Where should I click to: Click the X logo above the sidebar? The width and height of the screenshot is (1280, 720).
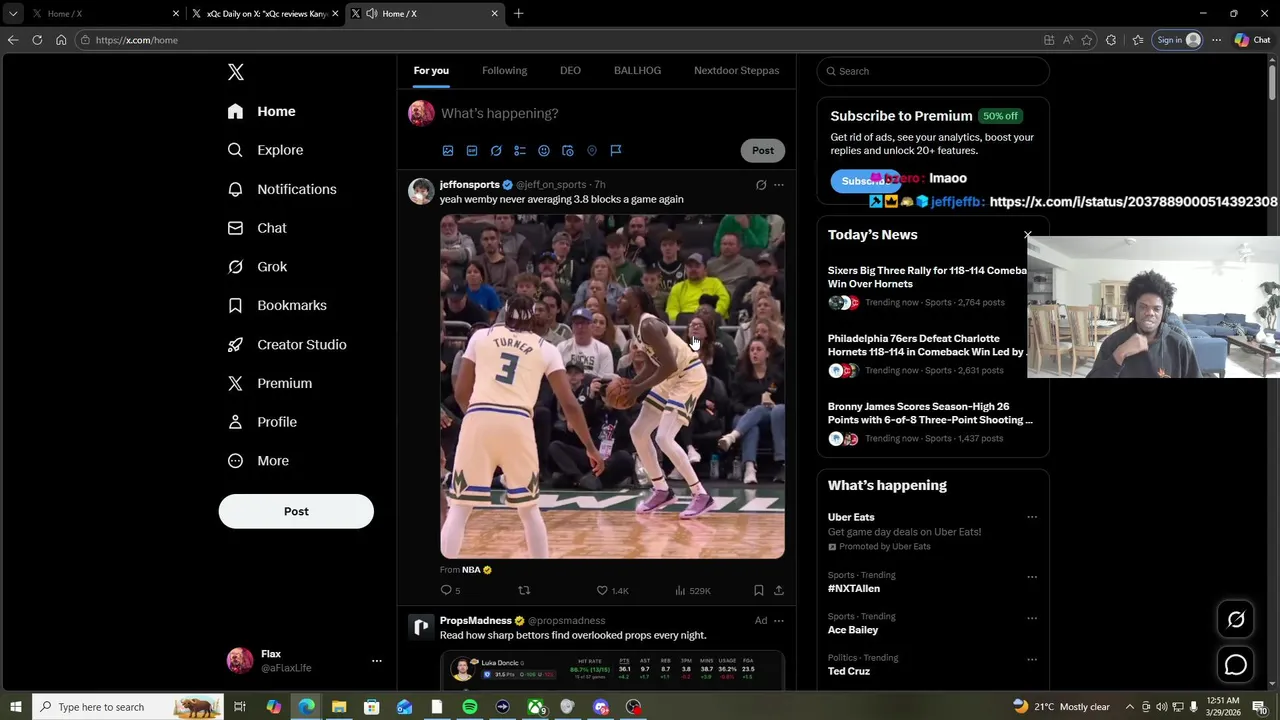coord(236,72)
